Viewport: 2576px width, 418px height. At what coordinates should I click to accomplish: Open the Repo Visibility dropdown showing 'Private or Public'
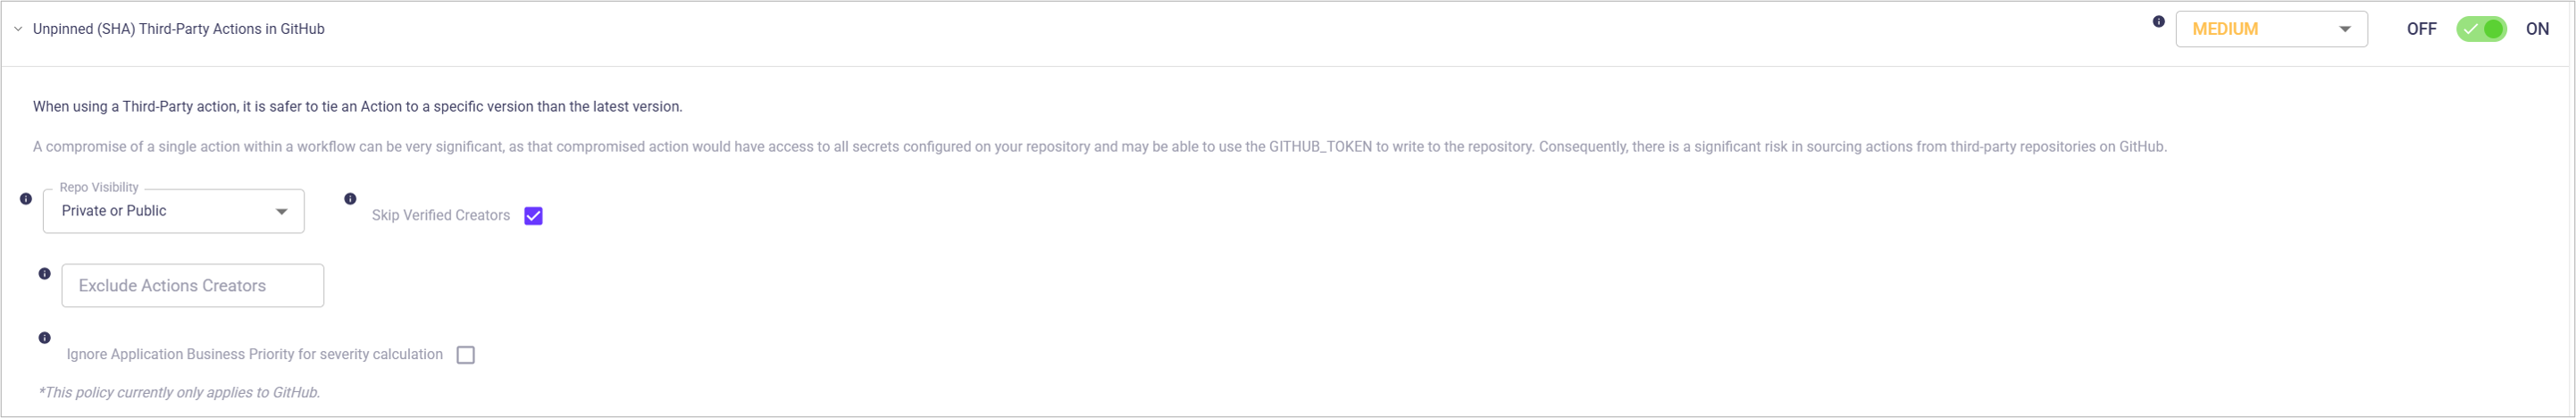(x=160, y=211)
